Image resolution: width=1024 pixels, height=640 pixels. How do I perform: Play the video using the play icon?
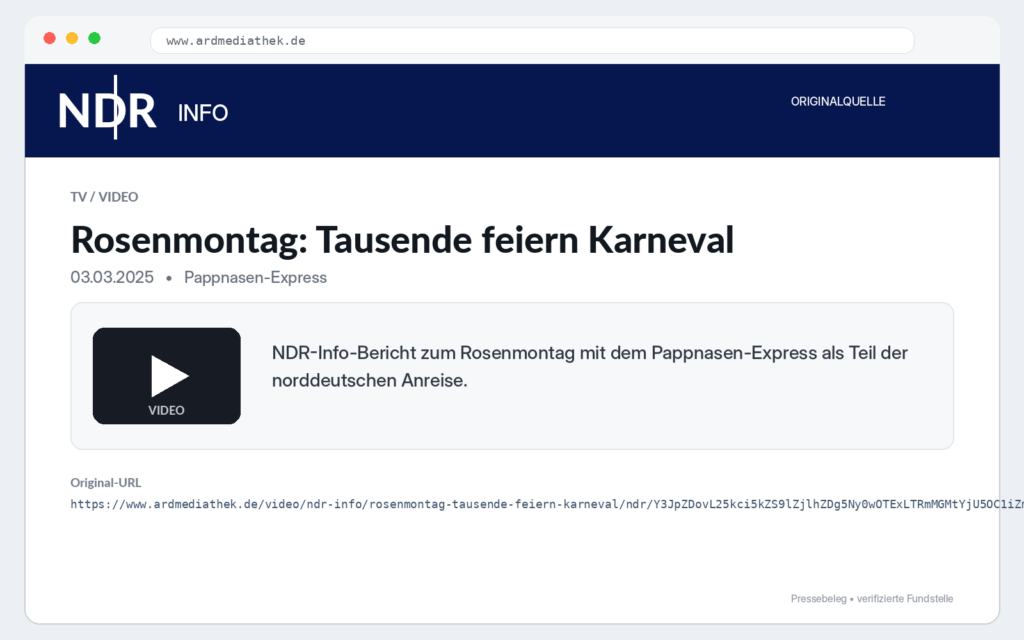click(170, 376)
